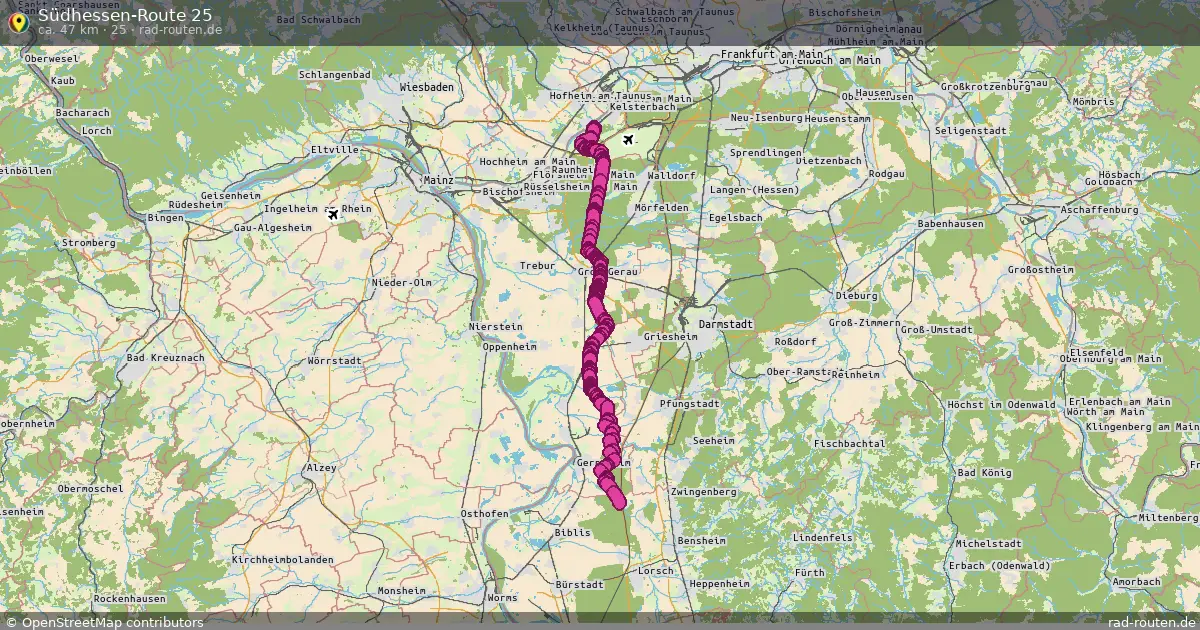Click the Rodgau town label
The height and width of the screenshot is (630, 1200).
point(886,173)
